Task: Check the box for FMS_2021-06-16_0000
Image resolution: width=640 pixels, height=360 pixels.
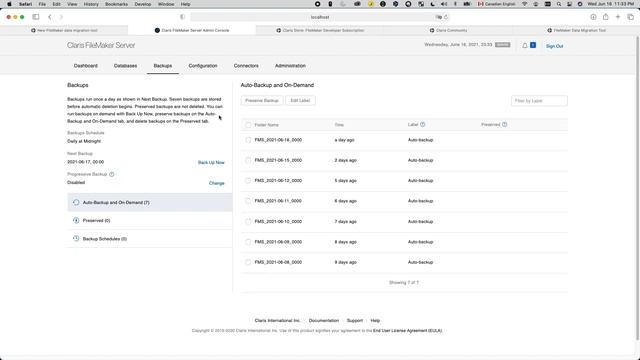Action: [248, 140]
